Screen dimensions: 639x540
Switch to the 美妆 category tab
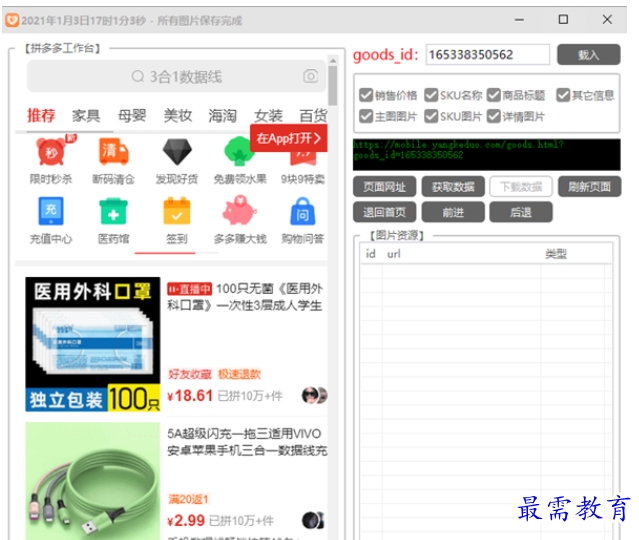point(177,116)
